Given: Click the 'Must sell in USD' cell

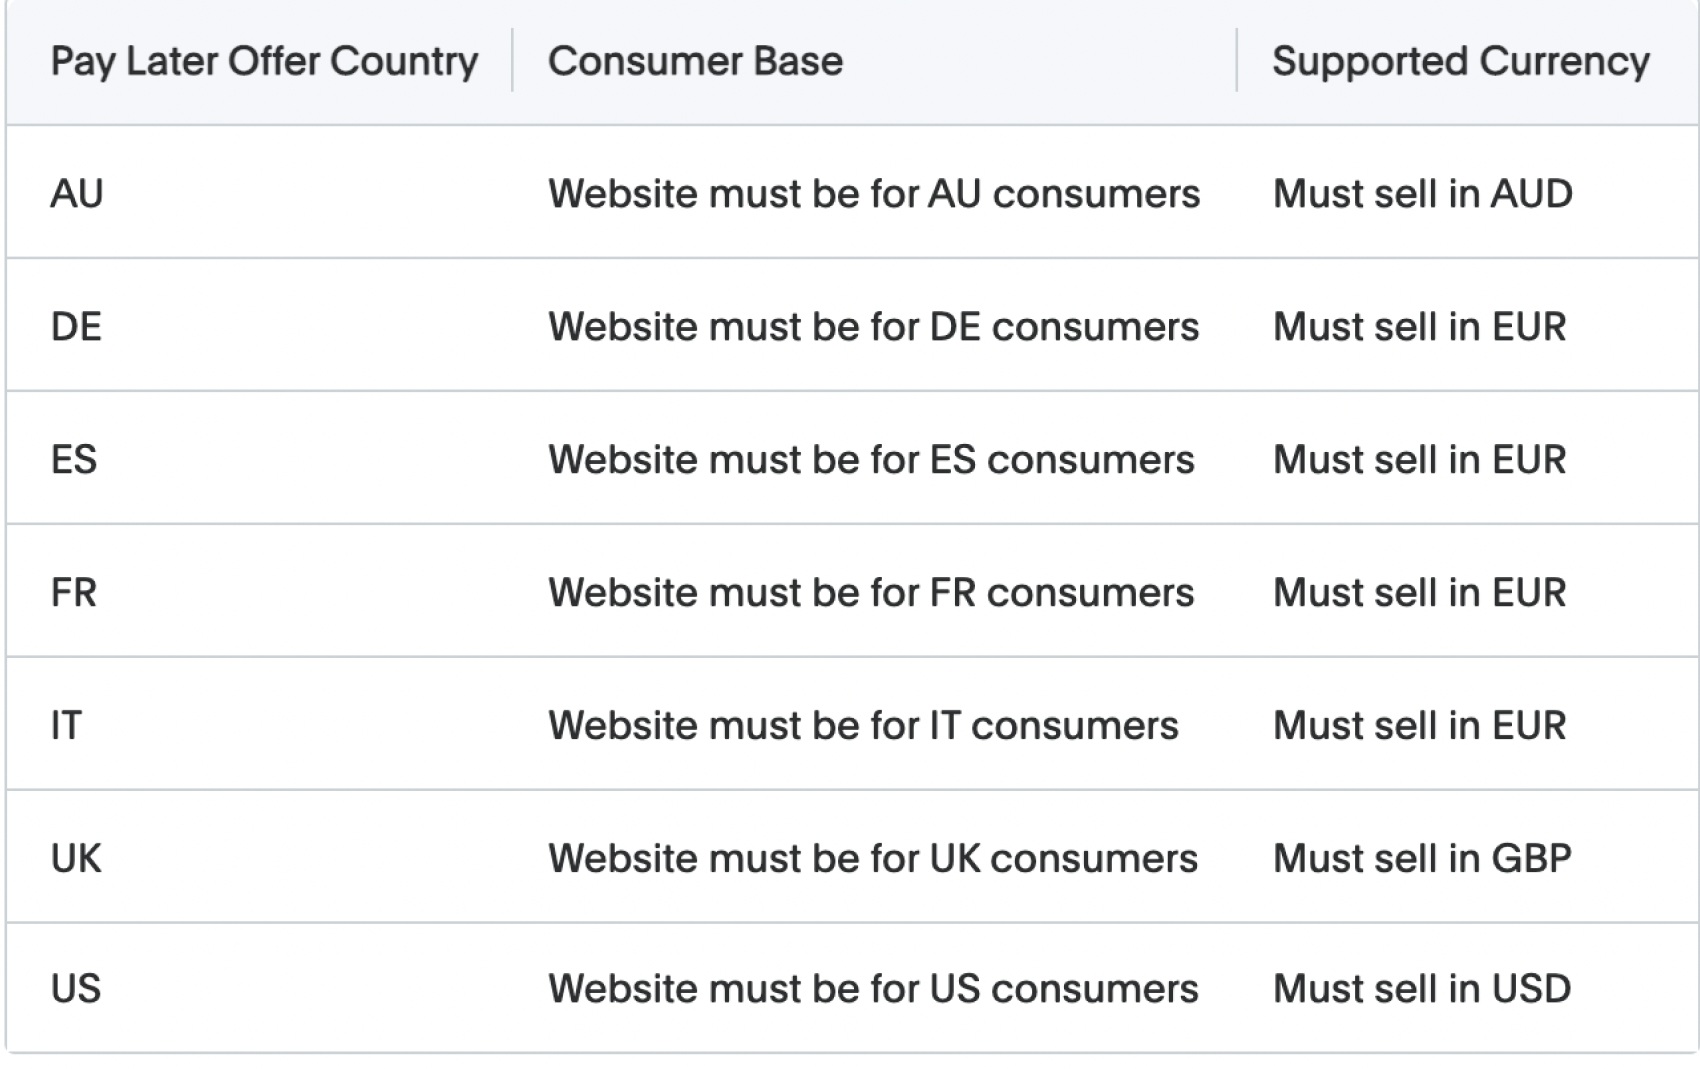Looking at the screenshot, I should (x=1421, y=988).
